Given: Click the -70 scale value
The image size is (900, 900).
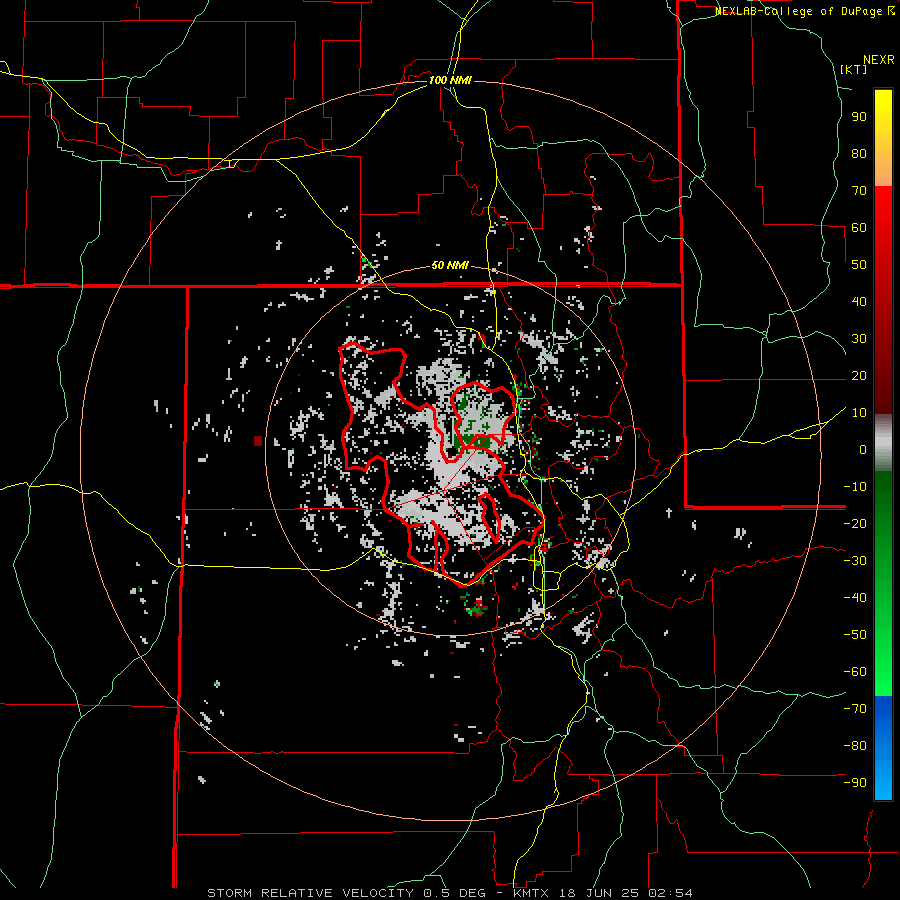Looking at the screenshot, I should pos(856,709).
